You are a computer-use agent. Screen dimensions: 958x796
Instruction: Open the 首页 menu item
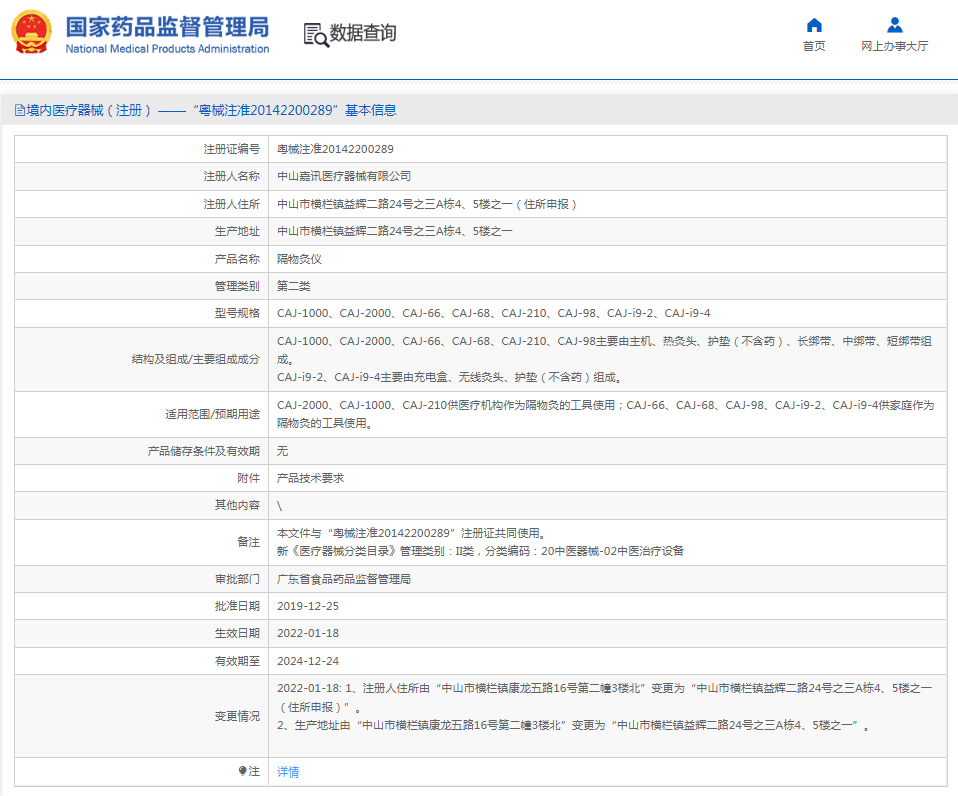point(814,46)
